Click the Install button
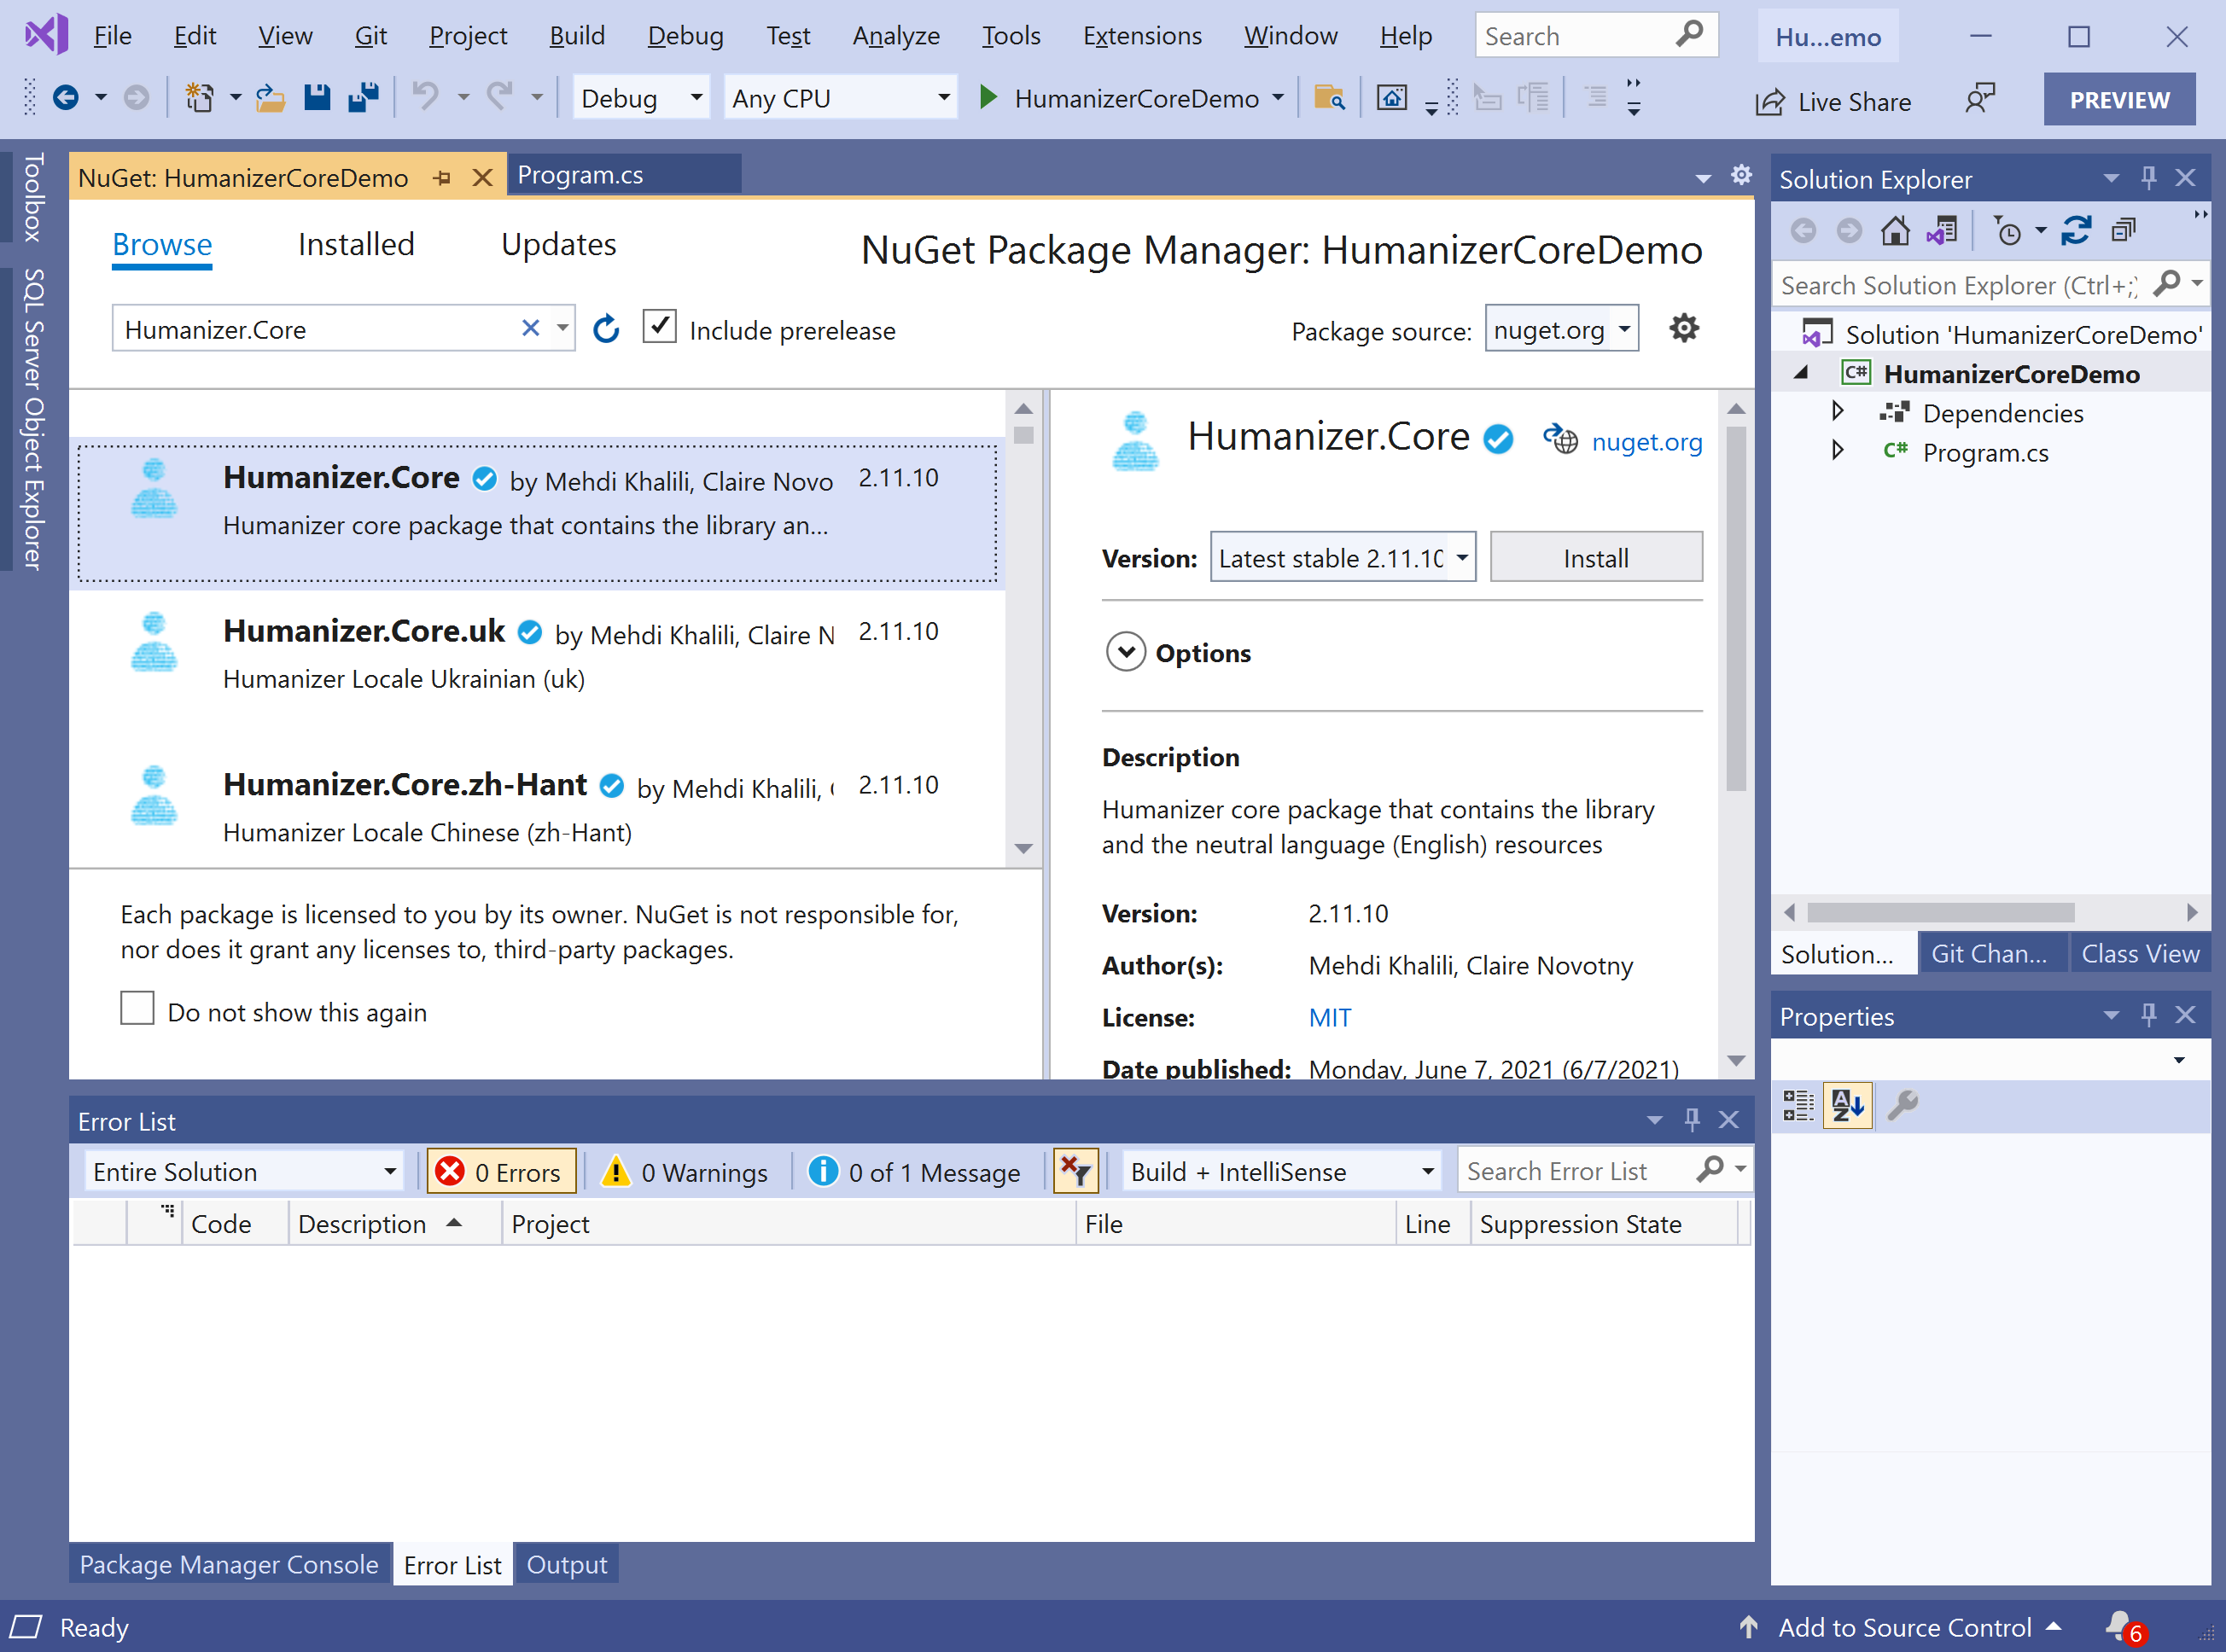Viewport: 2226px width, 1652px height. click(x=1595, y=558)
